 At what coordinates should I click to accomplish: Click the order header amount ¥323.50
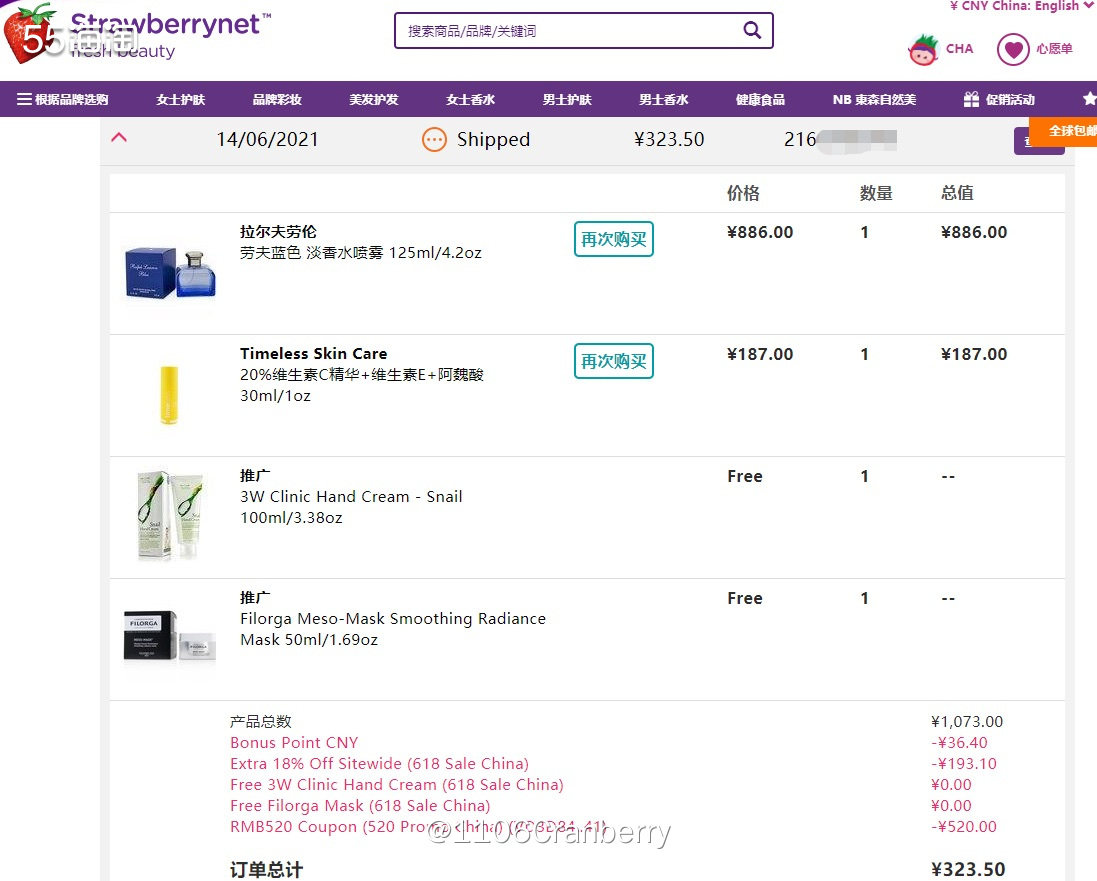(x=669, y=139)
